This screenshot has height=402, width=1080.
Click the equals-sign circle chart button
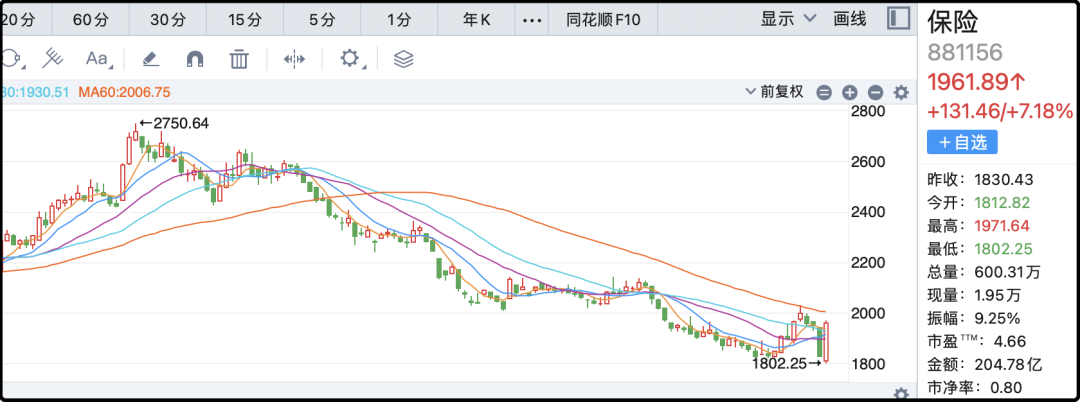(824, 92)
